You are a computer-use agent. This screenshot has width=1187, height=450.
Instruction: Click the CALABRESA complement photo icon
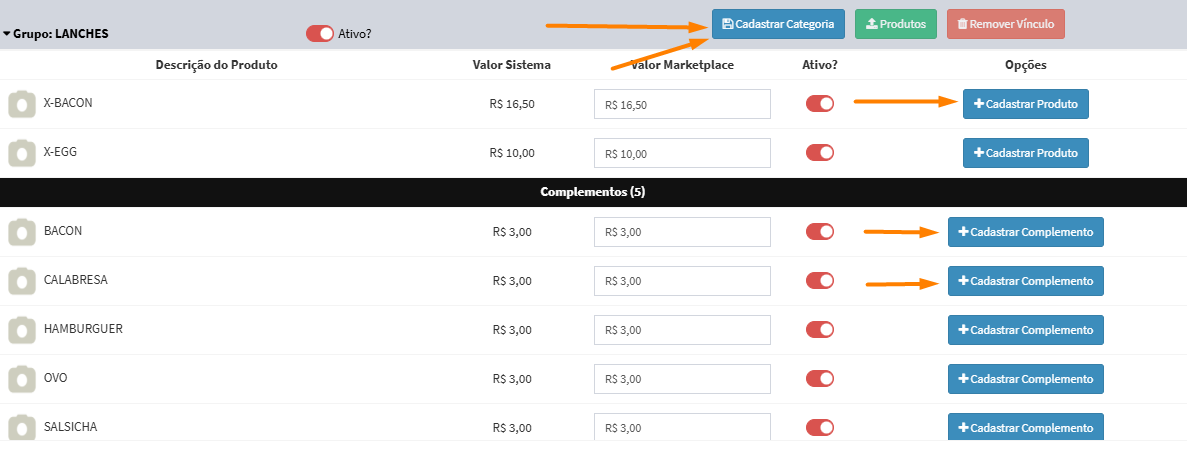(22, 281)
